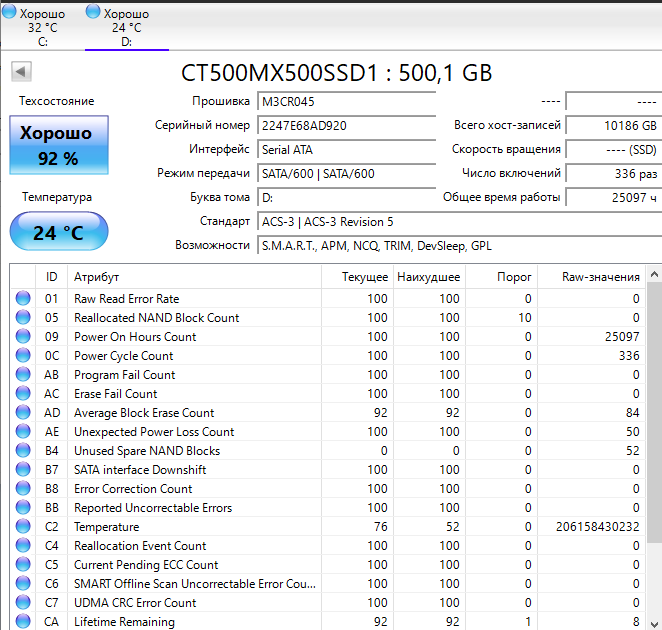
Task: Click the ID column header
Action: point(52,277)
